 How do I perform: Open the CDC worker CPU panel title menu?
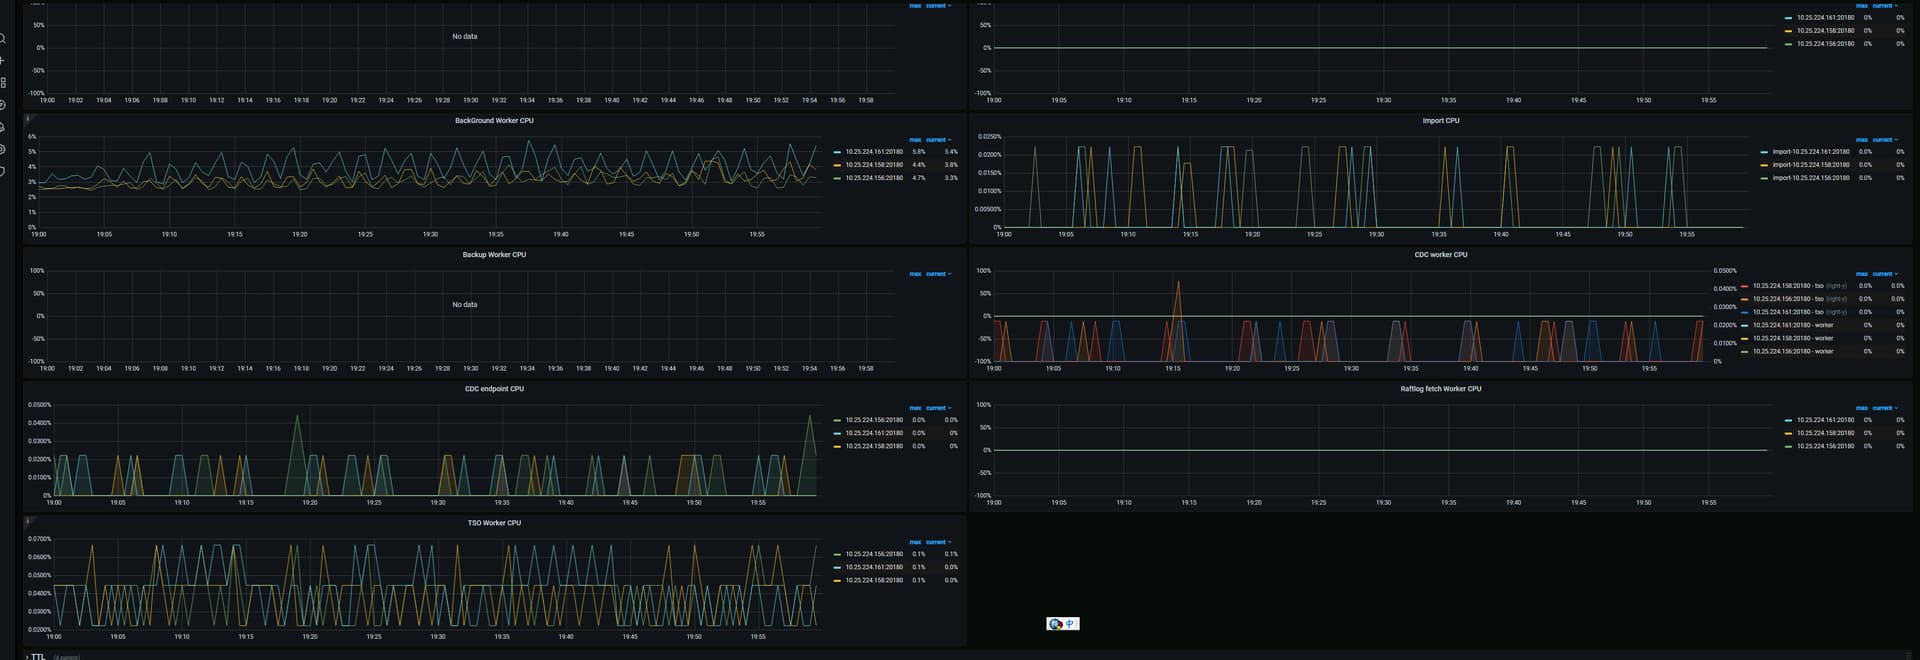1440,255
